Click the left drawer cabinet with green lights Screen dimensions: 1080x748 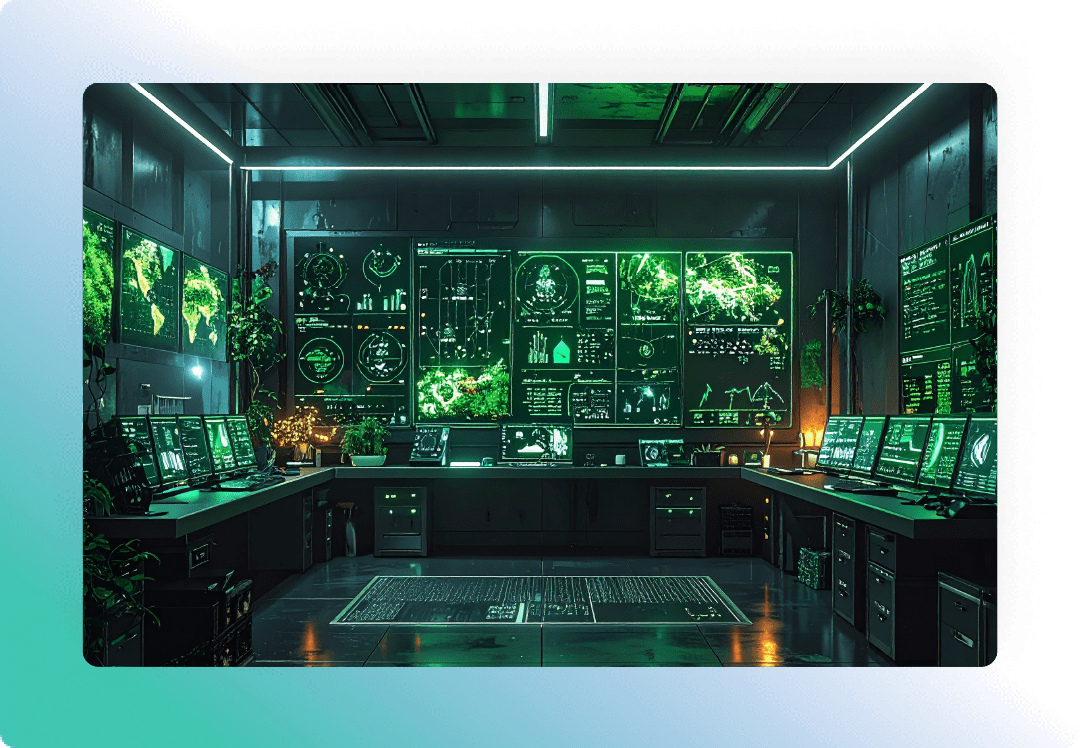pyautogui.click(x=400, y=520)
